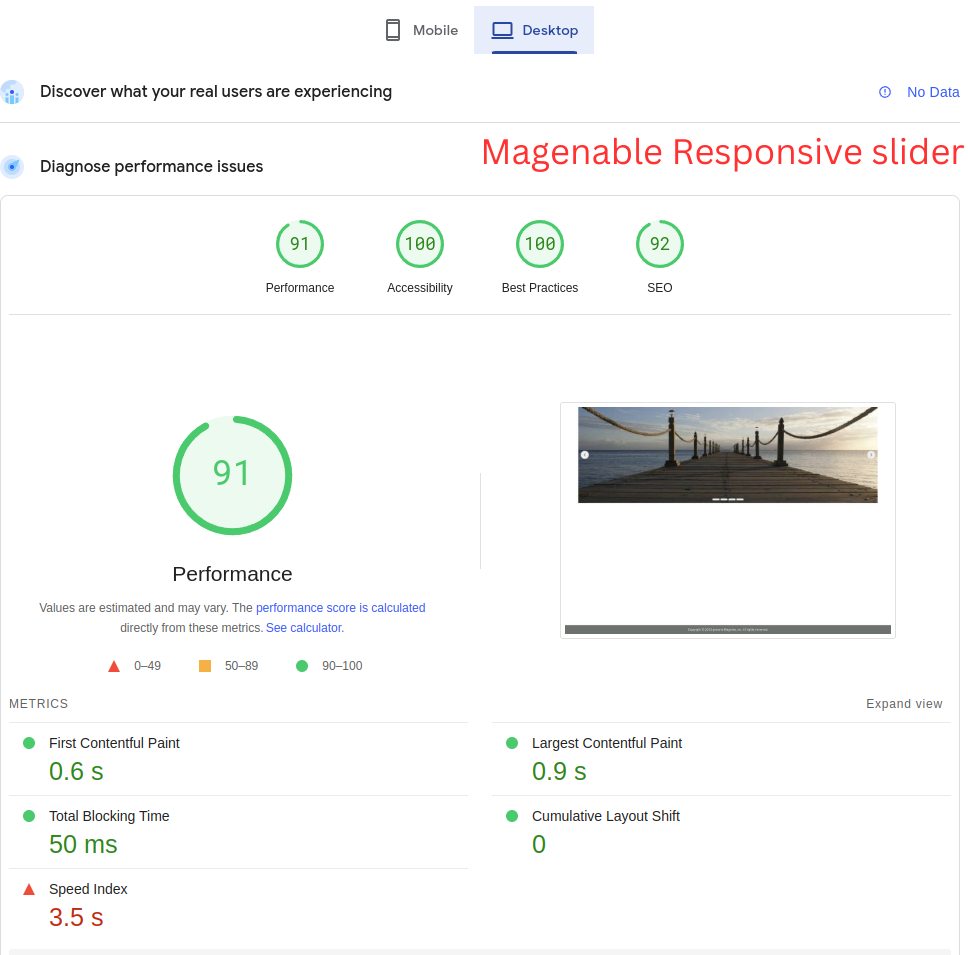Open the No Data link
Screen dimensions: 968x955
[x=933, y=92]
